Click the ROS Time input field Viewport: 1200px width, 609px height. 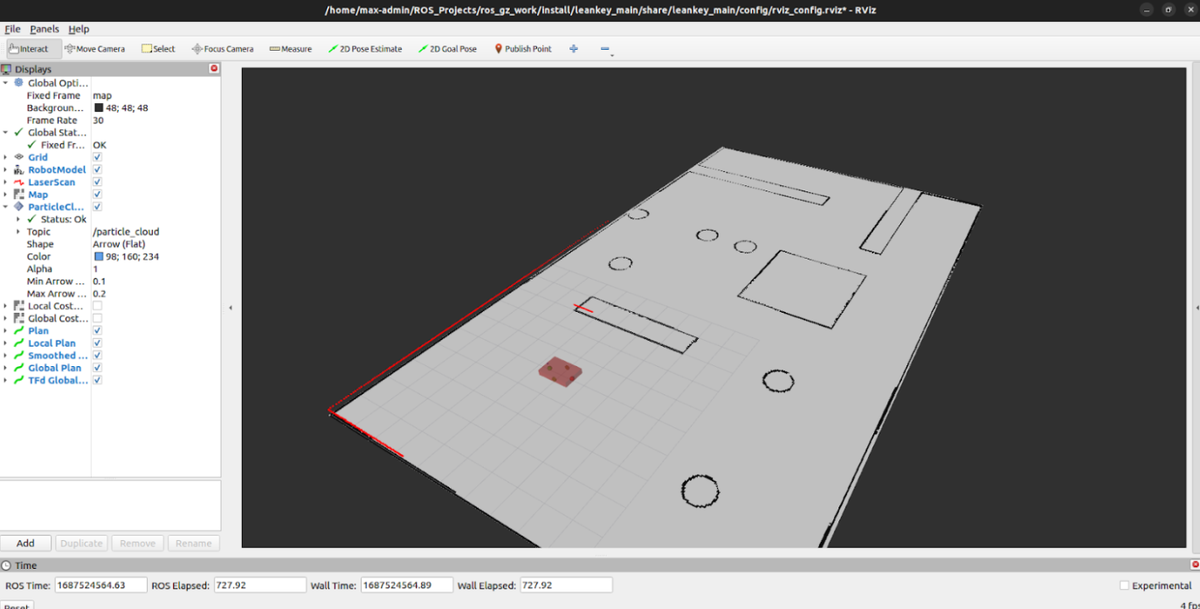coord(99,585)
